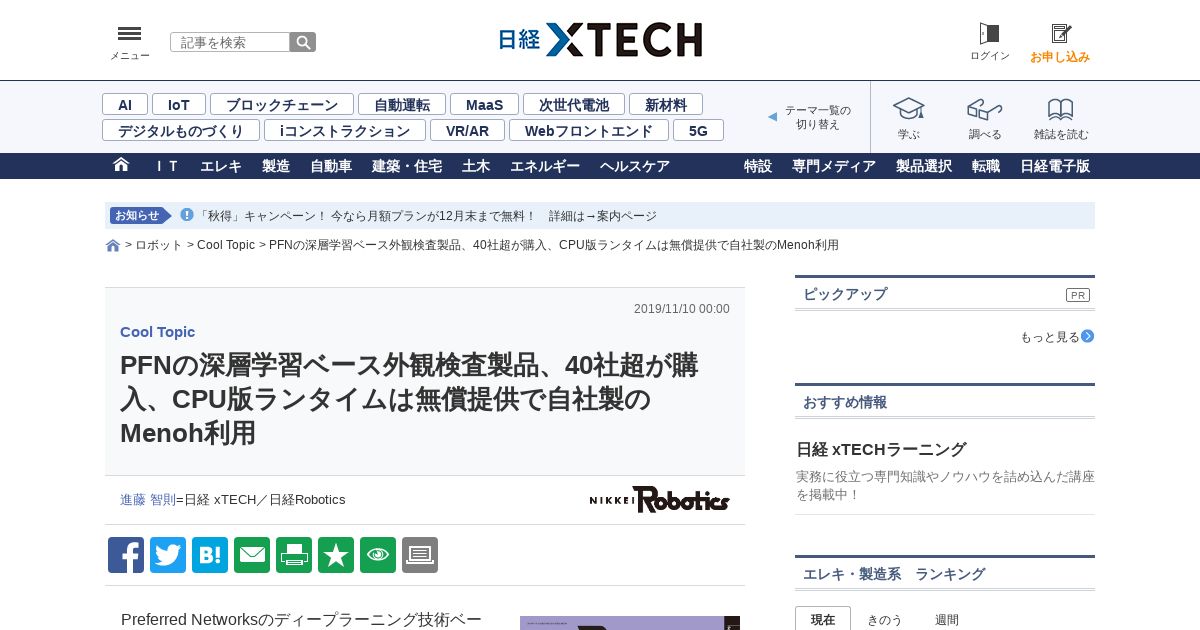Open the 日経電子版 menu item
Viewport: 1200px width, 630px height.
pos(1055,166)
